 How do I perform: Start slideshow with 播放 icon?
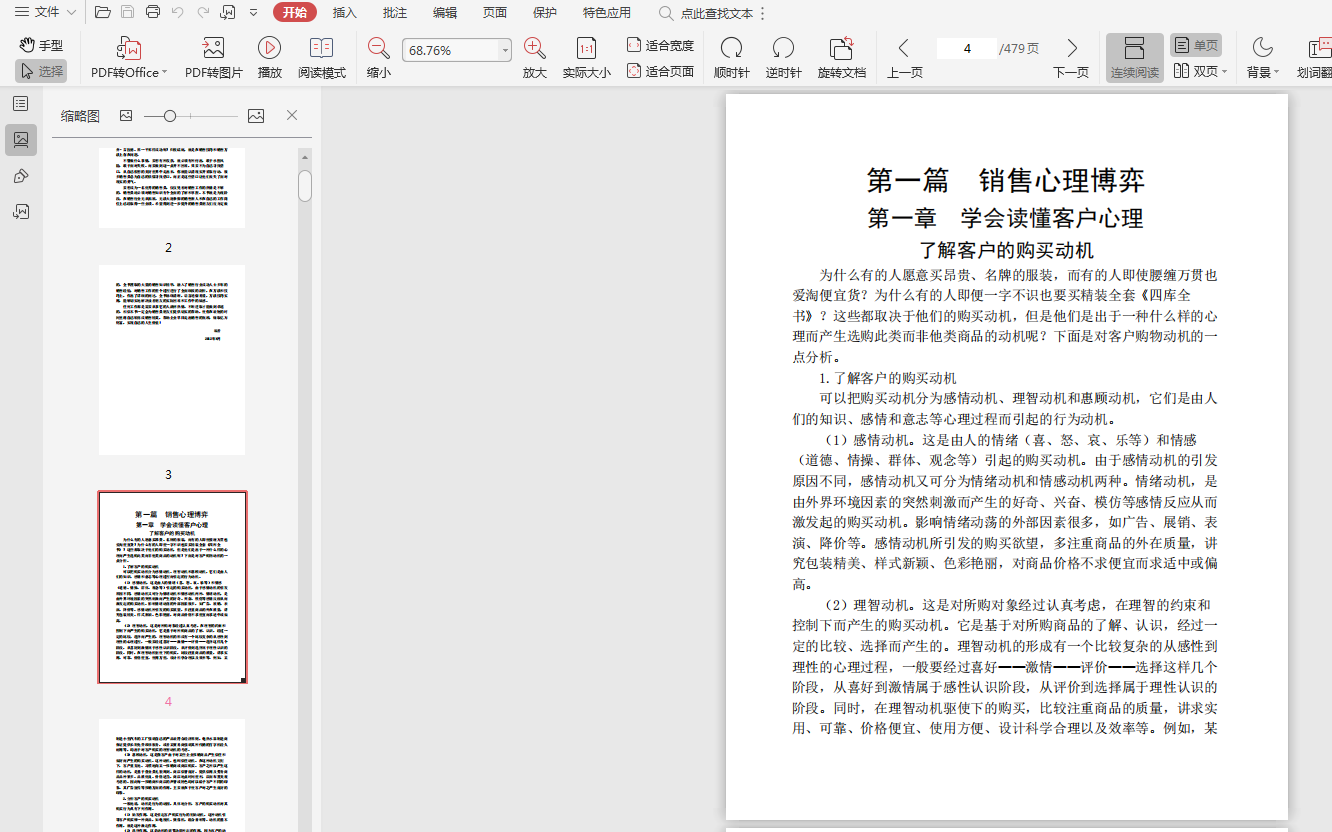click(x=269, y=48)
